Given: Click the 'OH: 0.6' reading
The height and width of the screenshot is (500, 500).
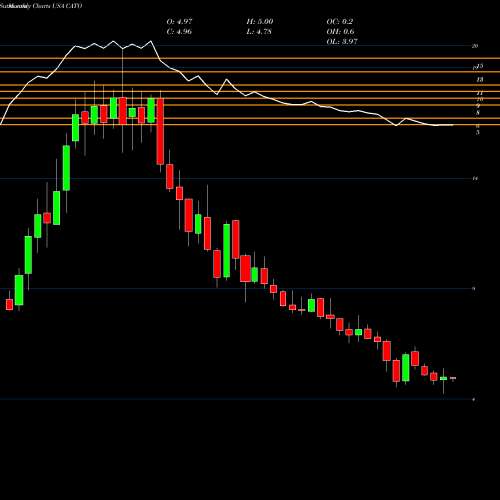Looking at the screenshot, I should (340, 32).
